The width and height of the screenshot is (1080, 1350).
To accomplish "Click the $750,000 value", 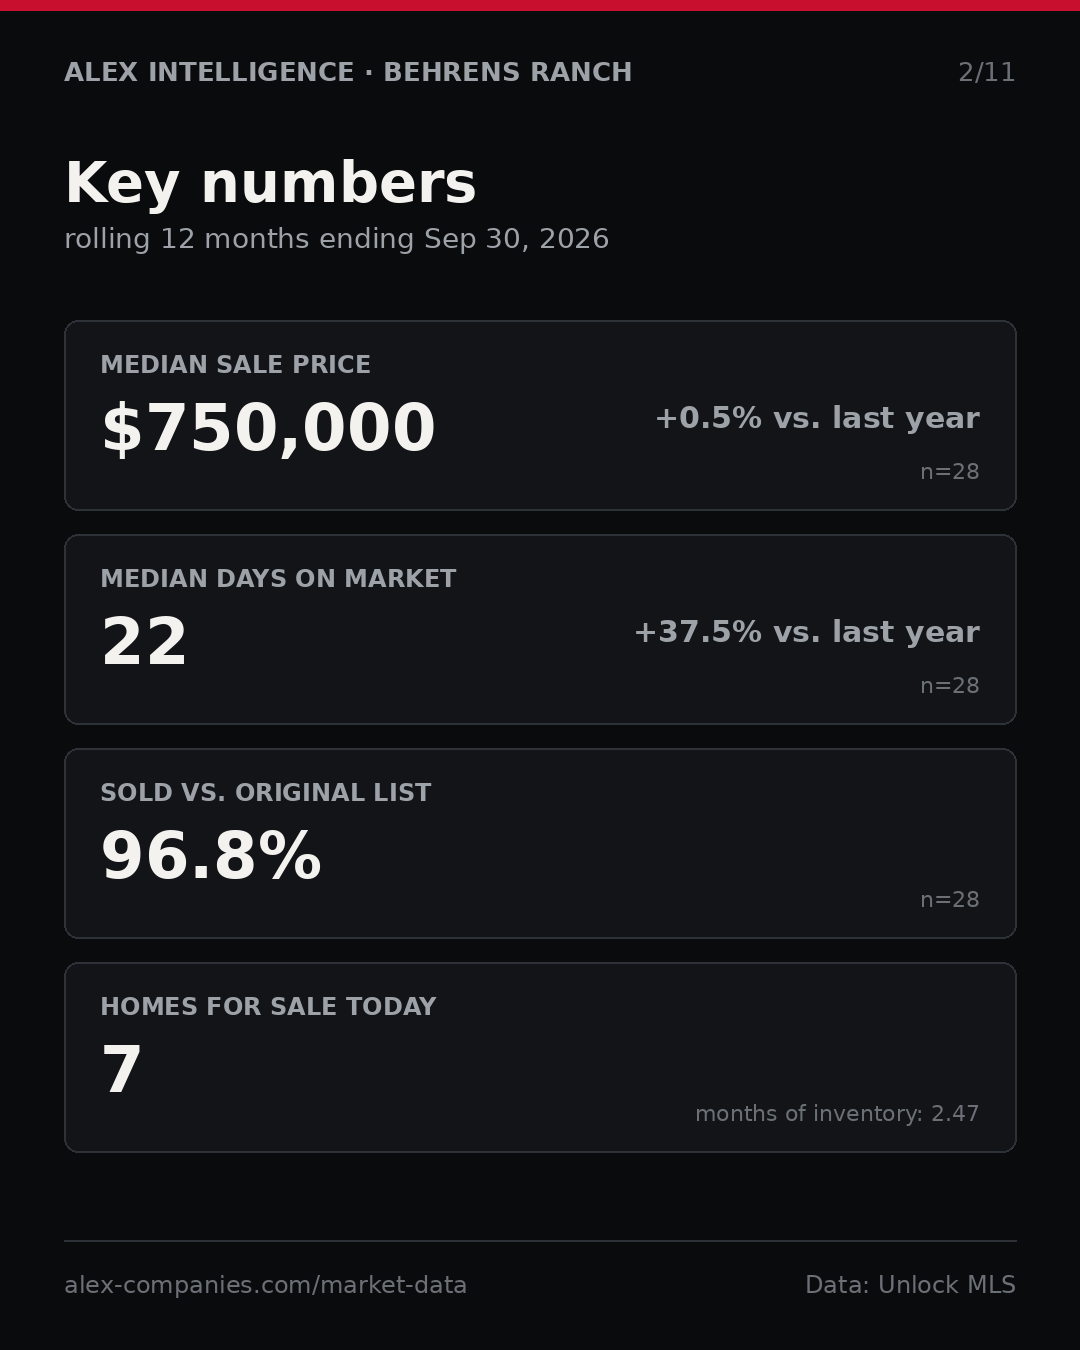I will pos(268,429).
